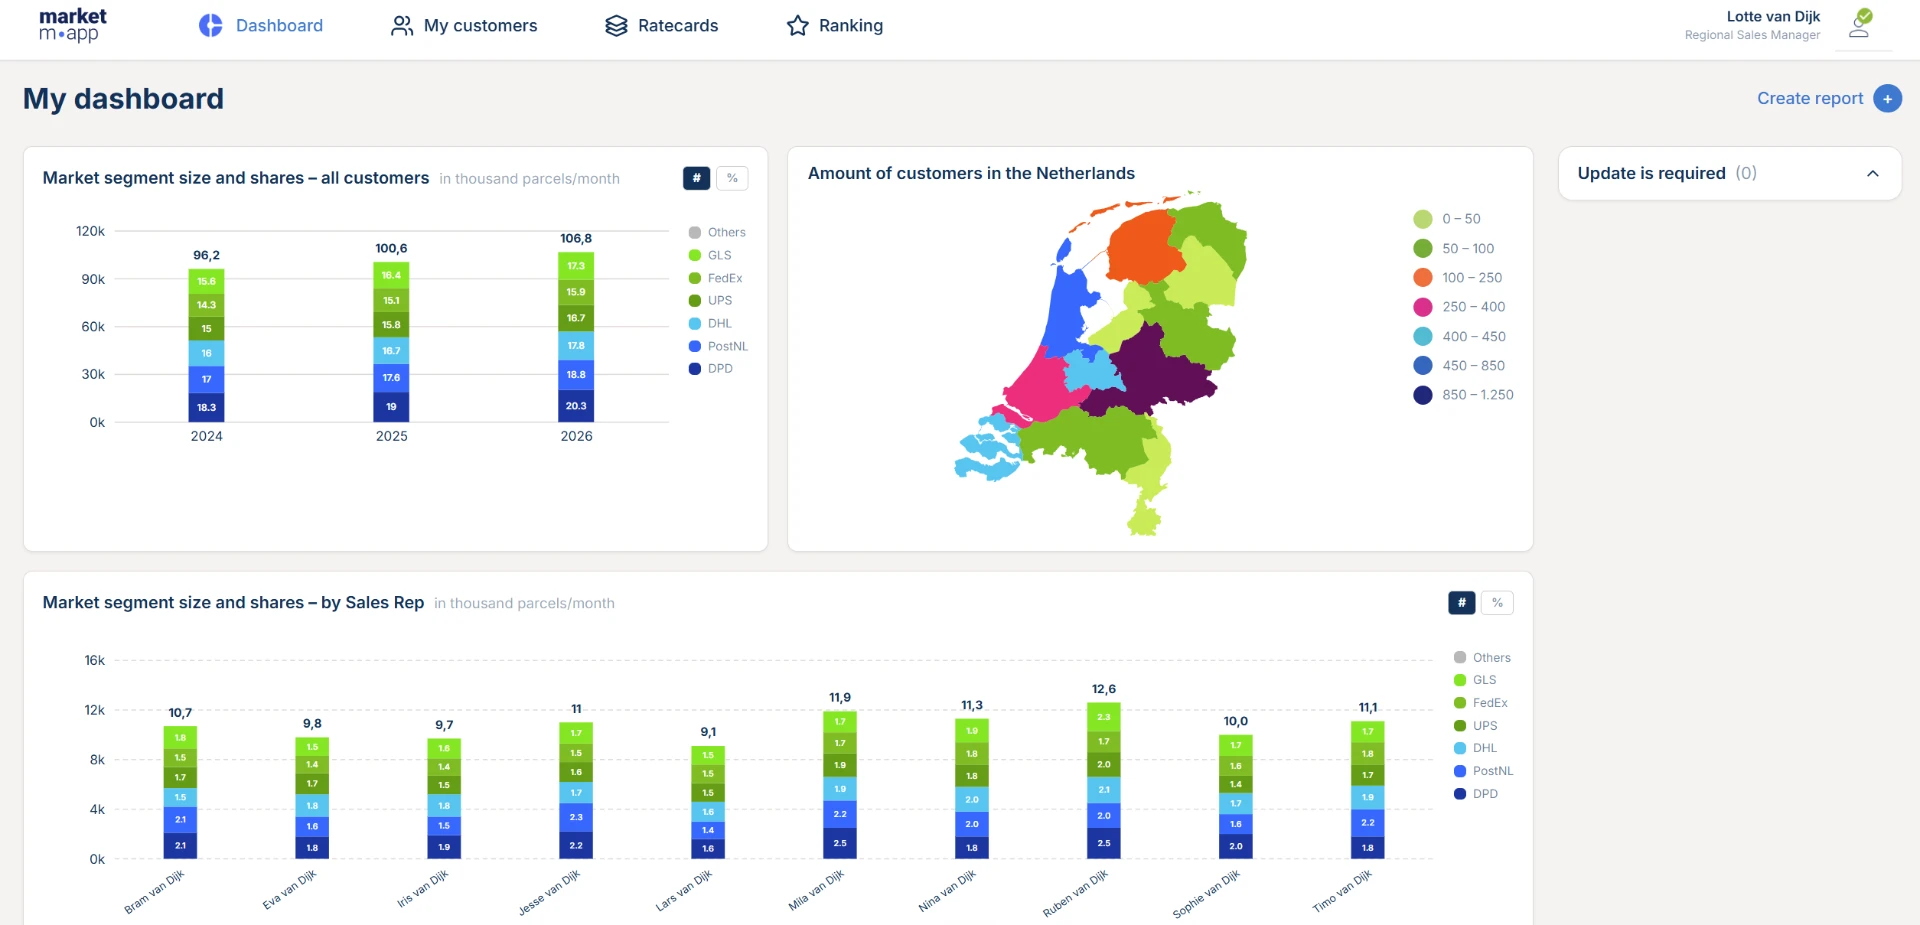1920x925 pixels.
Task: Click Bram van Dijk's stacked bar
Action: [x=180, y=792]
